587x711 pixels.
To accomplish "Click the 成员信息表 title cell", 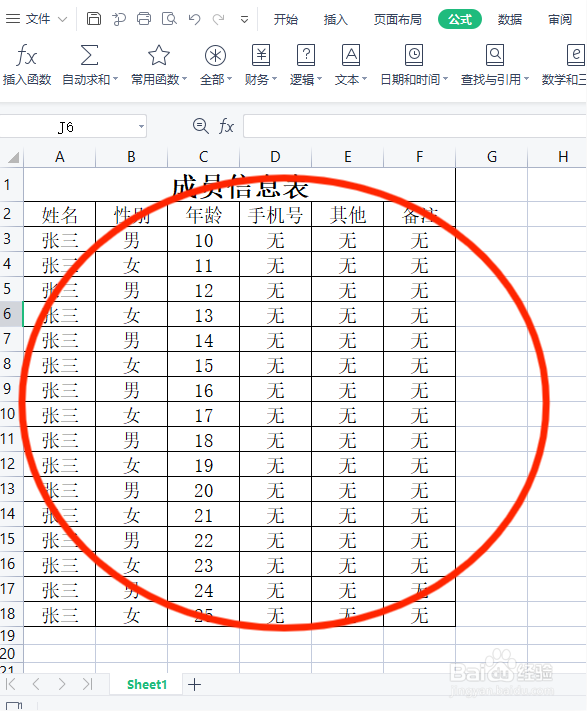I will pos(239,185).
